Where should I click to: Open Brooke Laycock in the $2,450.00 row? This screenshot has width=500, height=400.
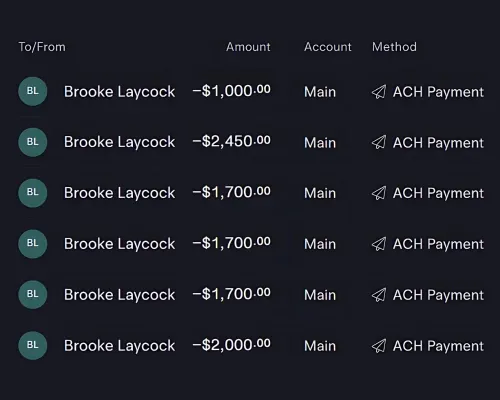[119, 143]
